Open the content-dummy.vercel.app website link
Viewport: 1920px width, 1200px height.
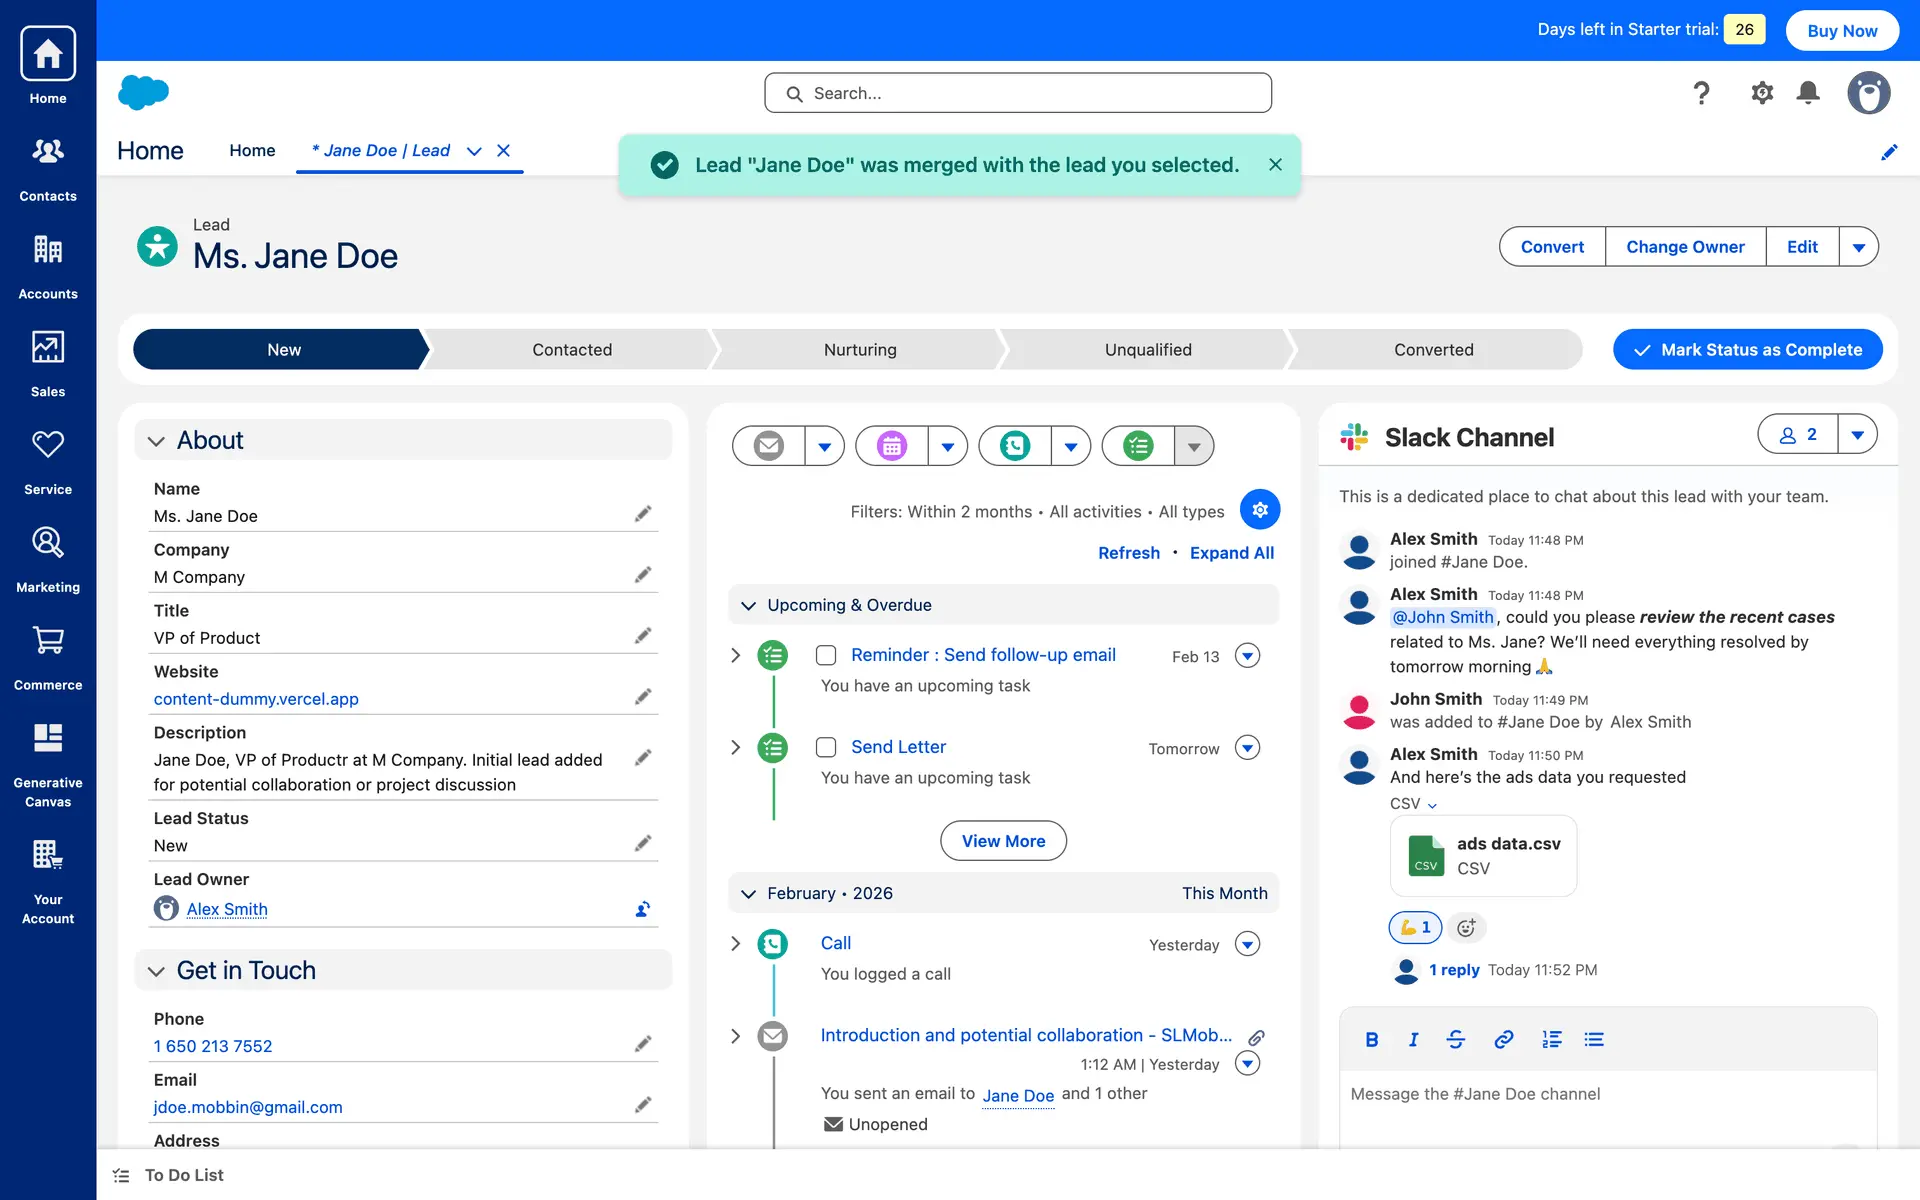(256, 699)
